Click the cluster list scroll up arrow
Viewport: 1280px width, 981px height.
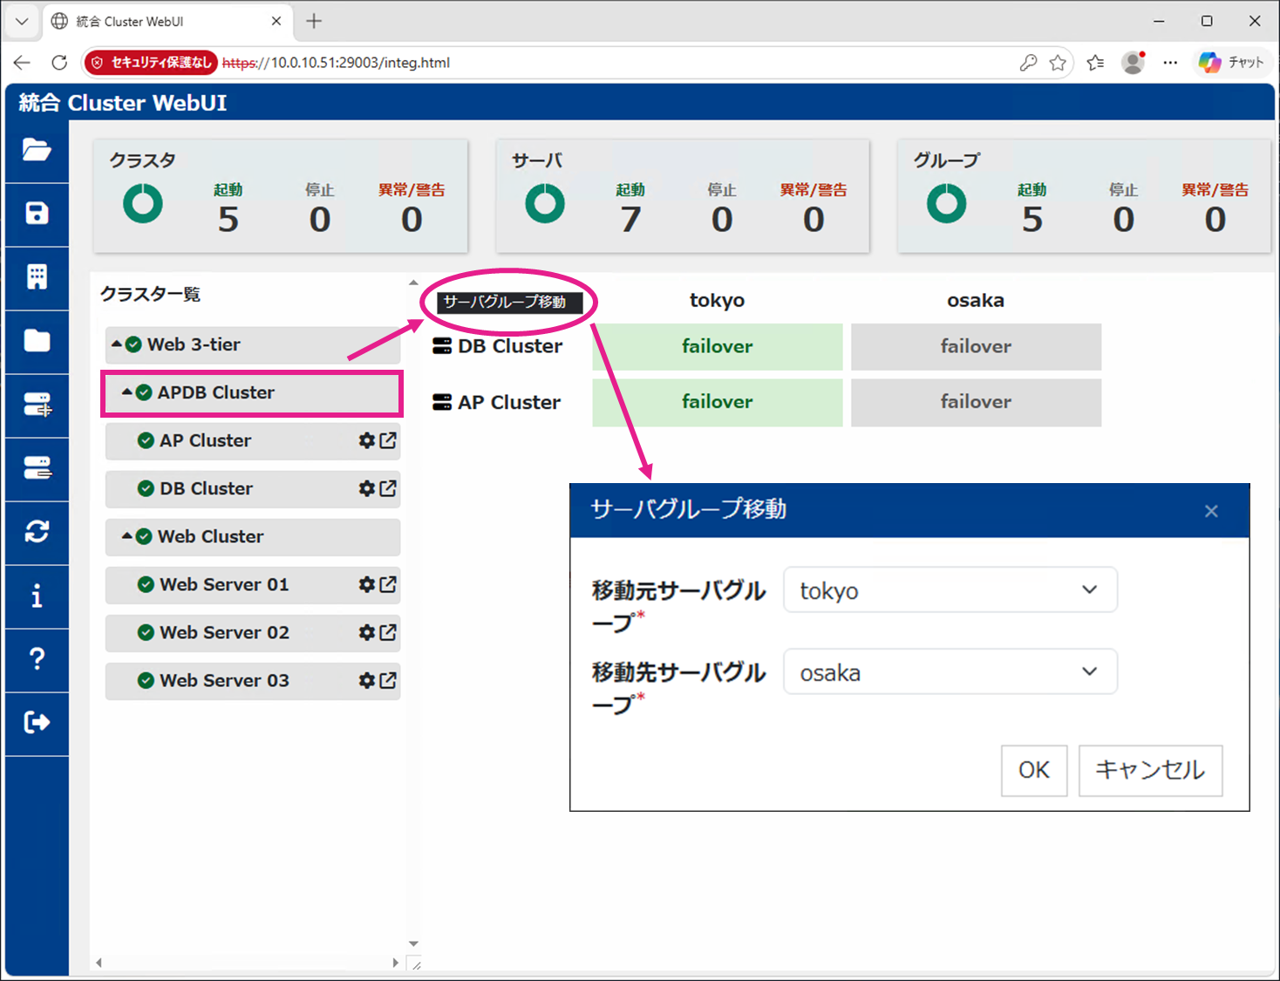click(413, 283)
